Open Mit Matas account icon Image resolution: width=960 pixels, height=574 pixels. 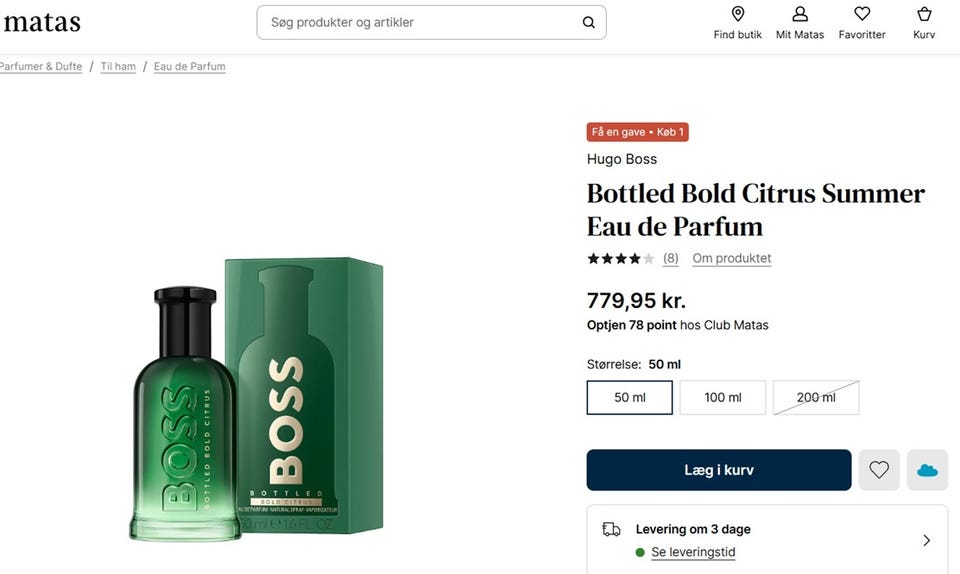point(800,14)
